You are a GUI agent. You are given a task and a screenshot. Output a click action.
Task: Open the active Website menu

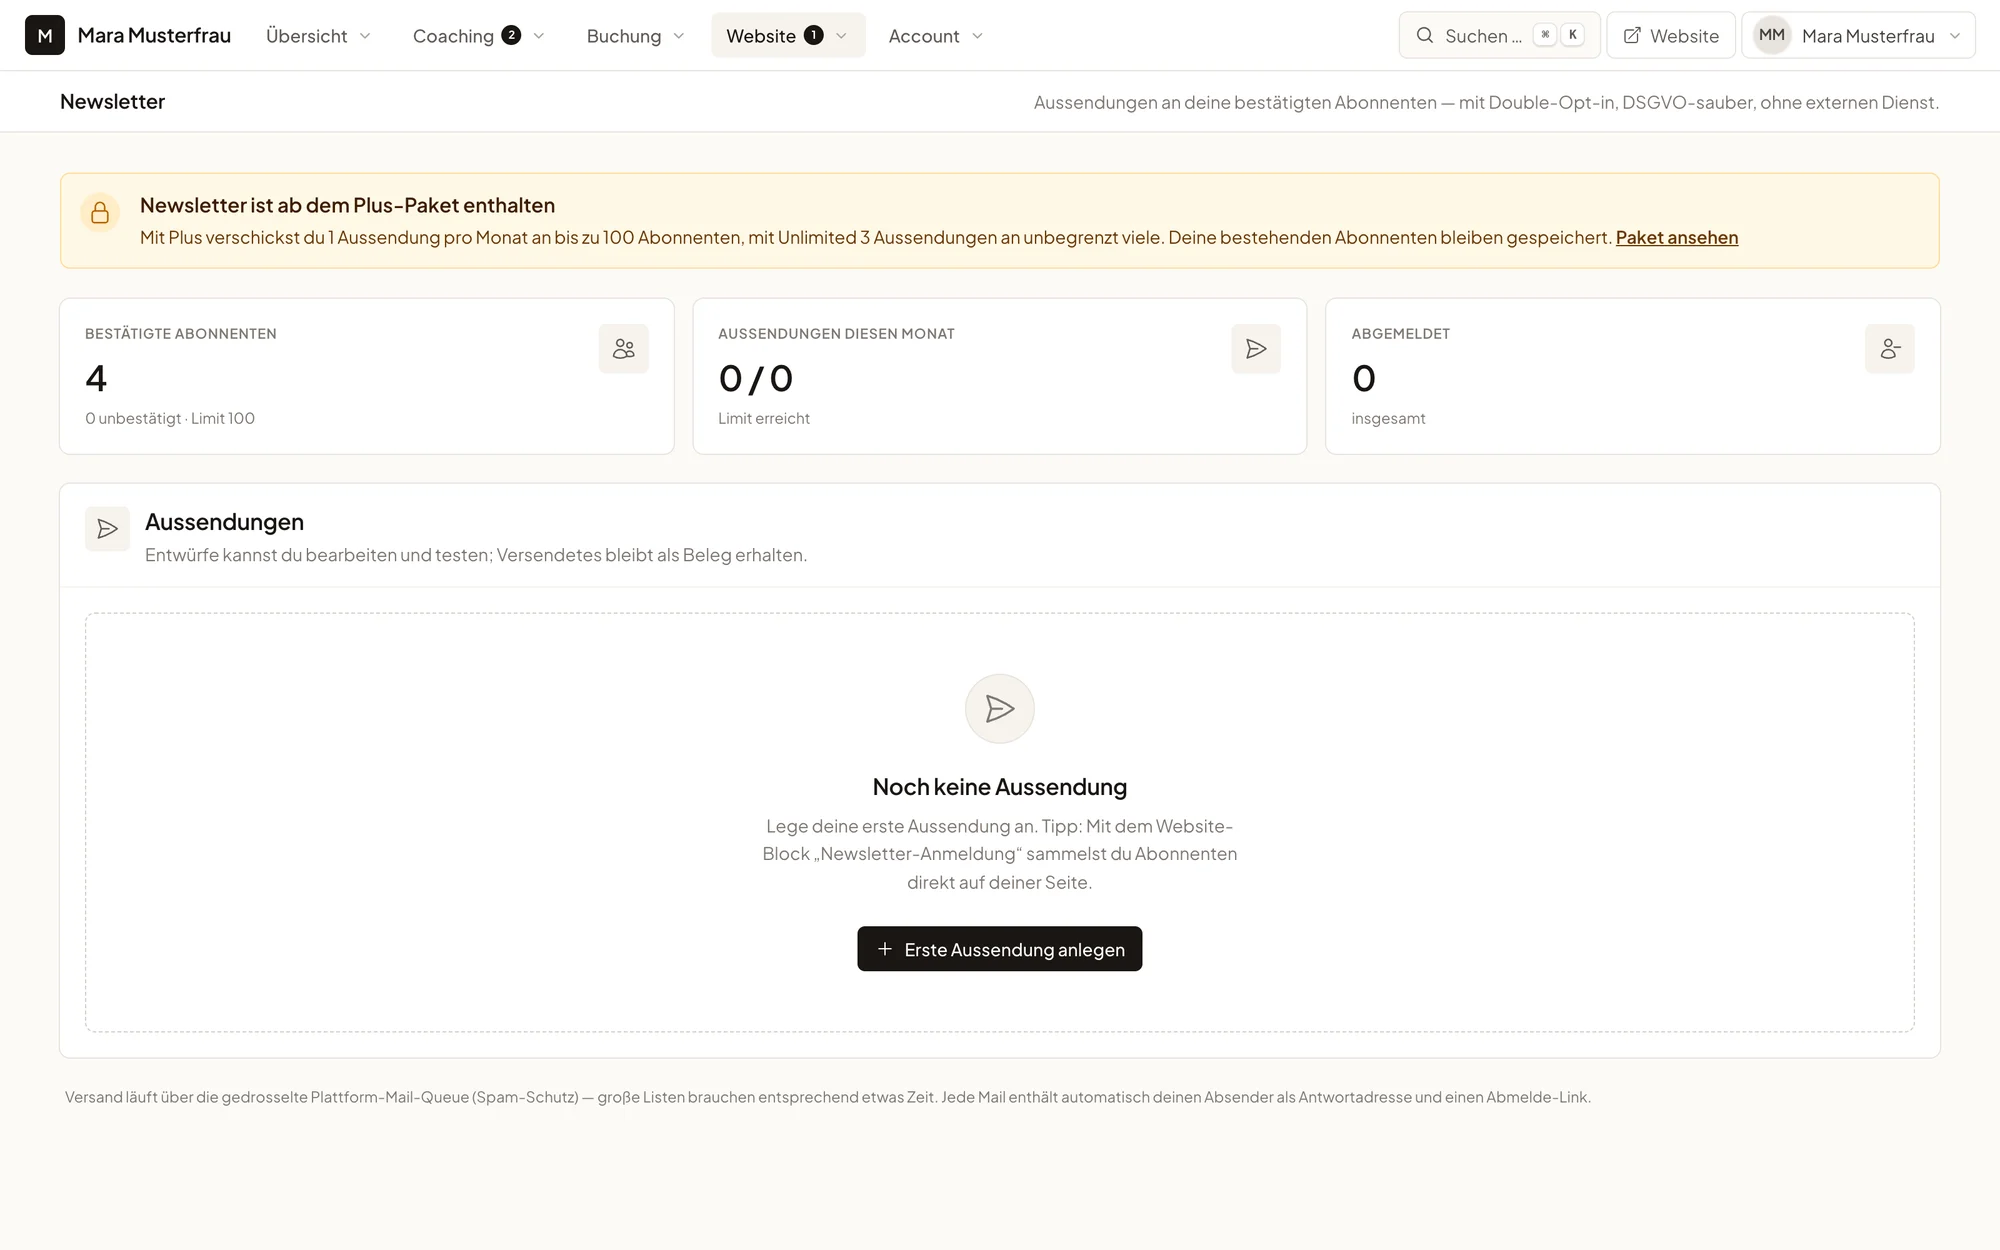(788, 35)
